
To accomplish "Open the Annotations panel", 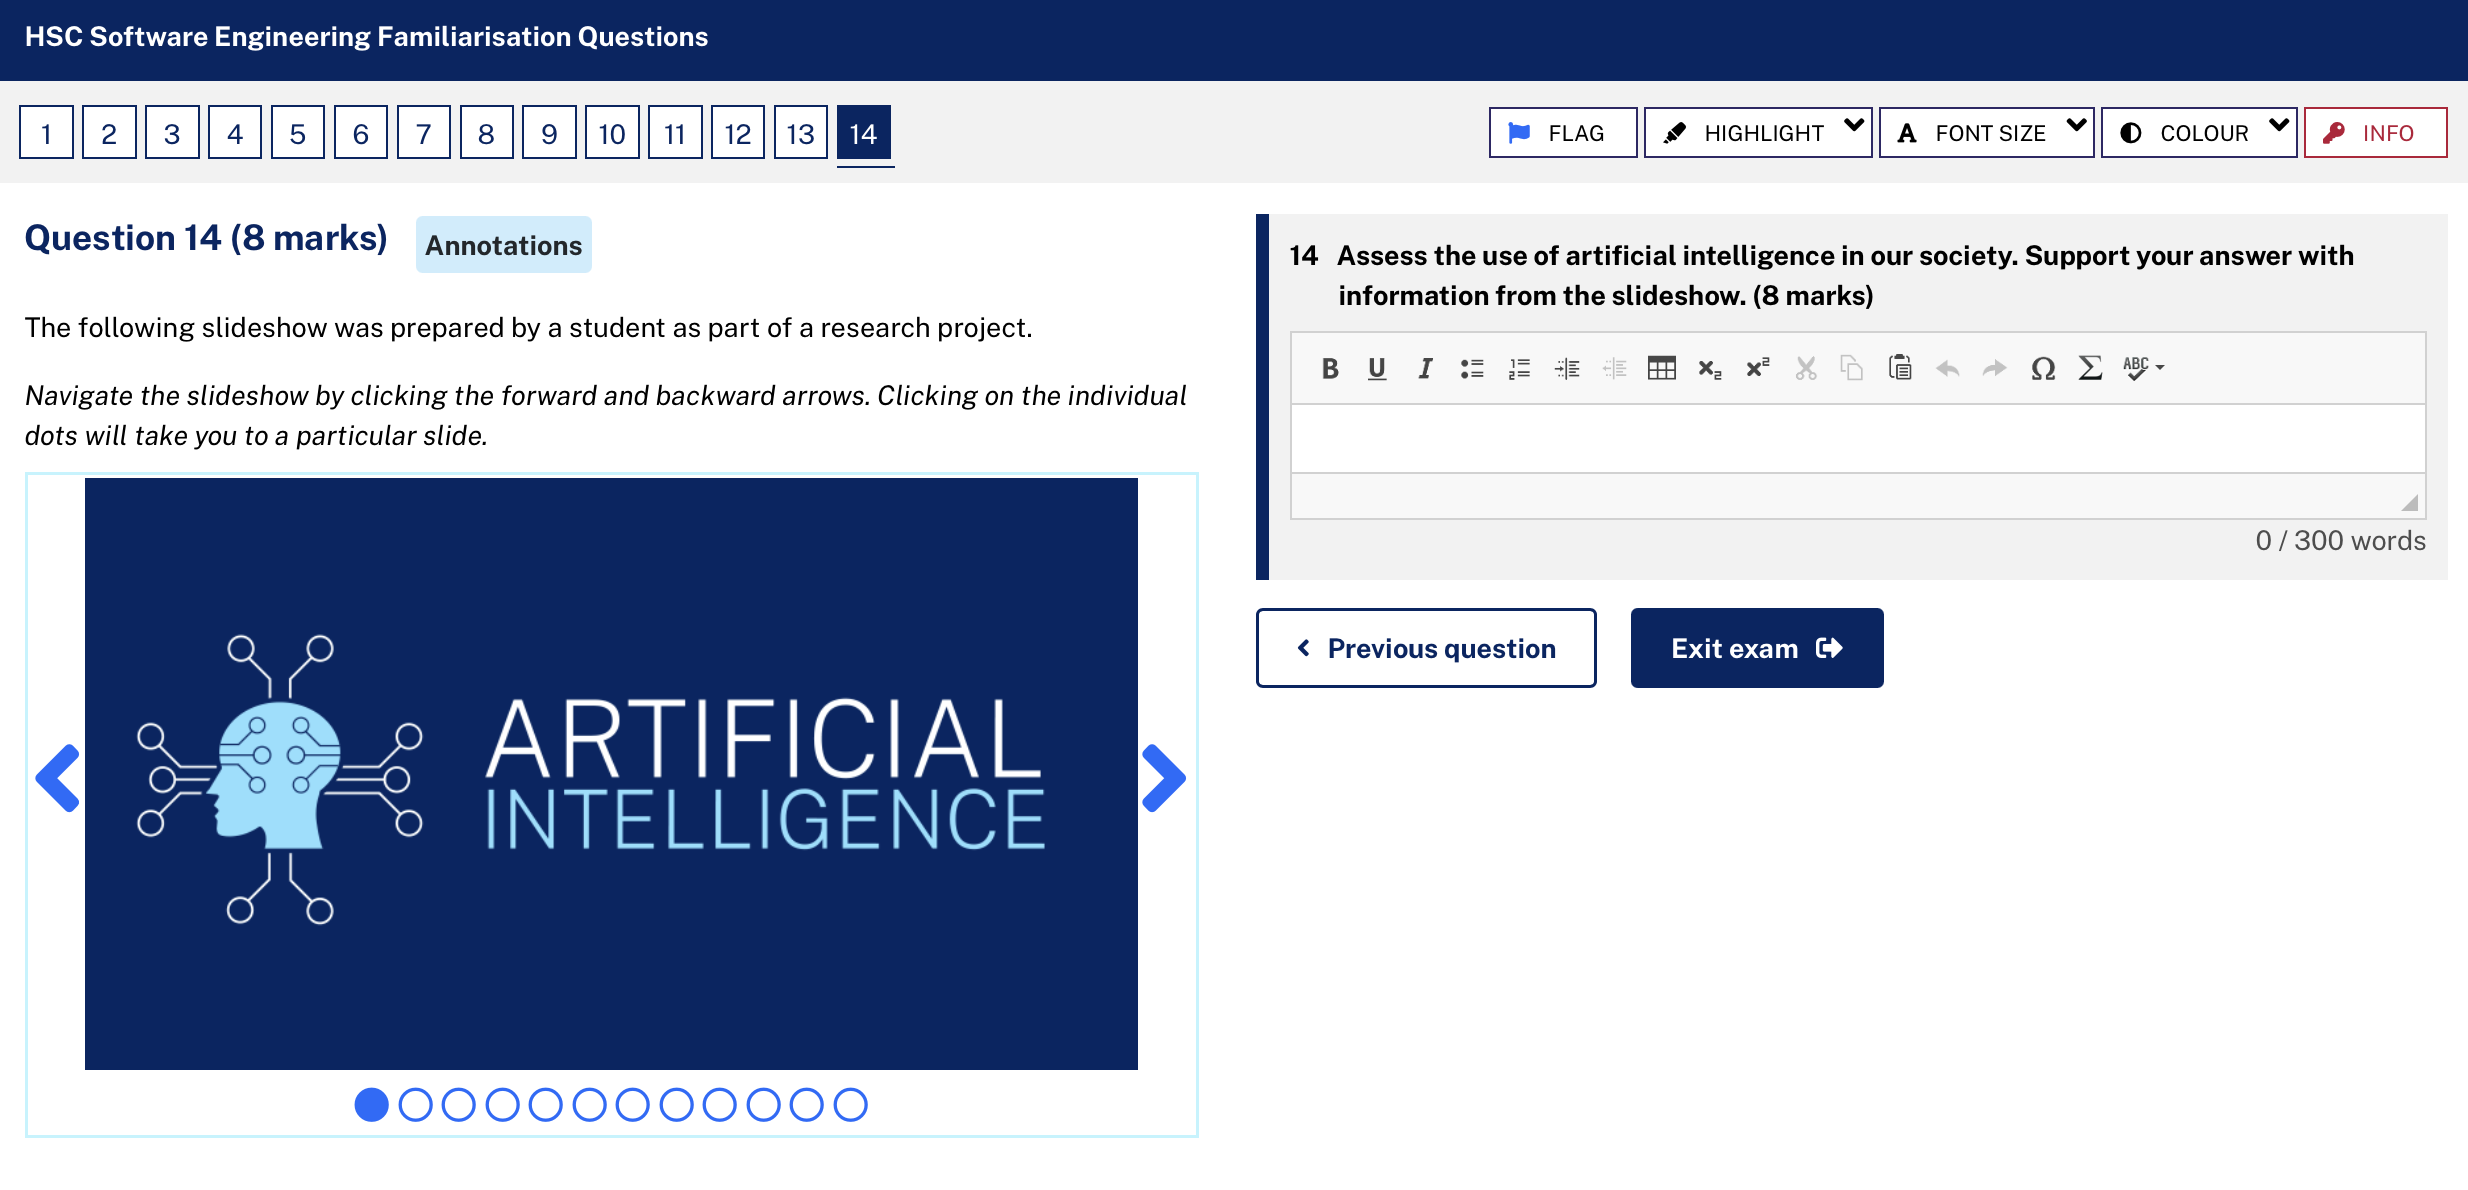I will point(503,245).
